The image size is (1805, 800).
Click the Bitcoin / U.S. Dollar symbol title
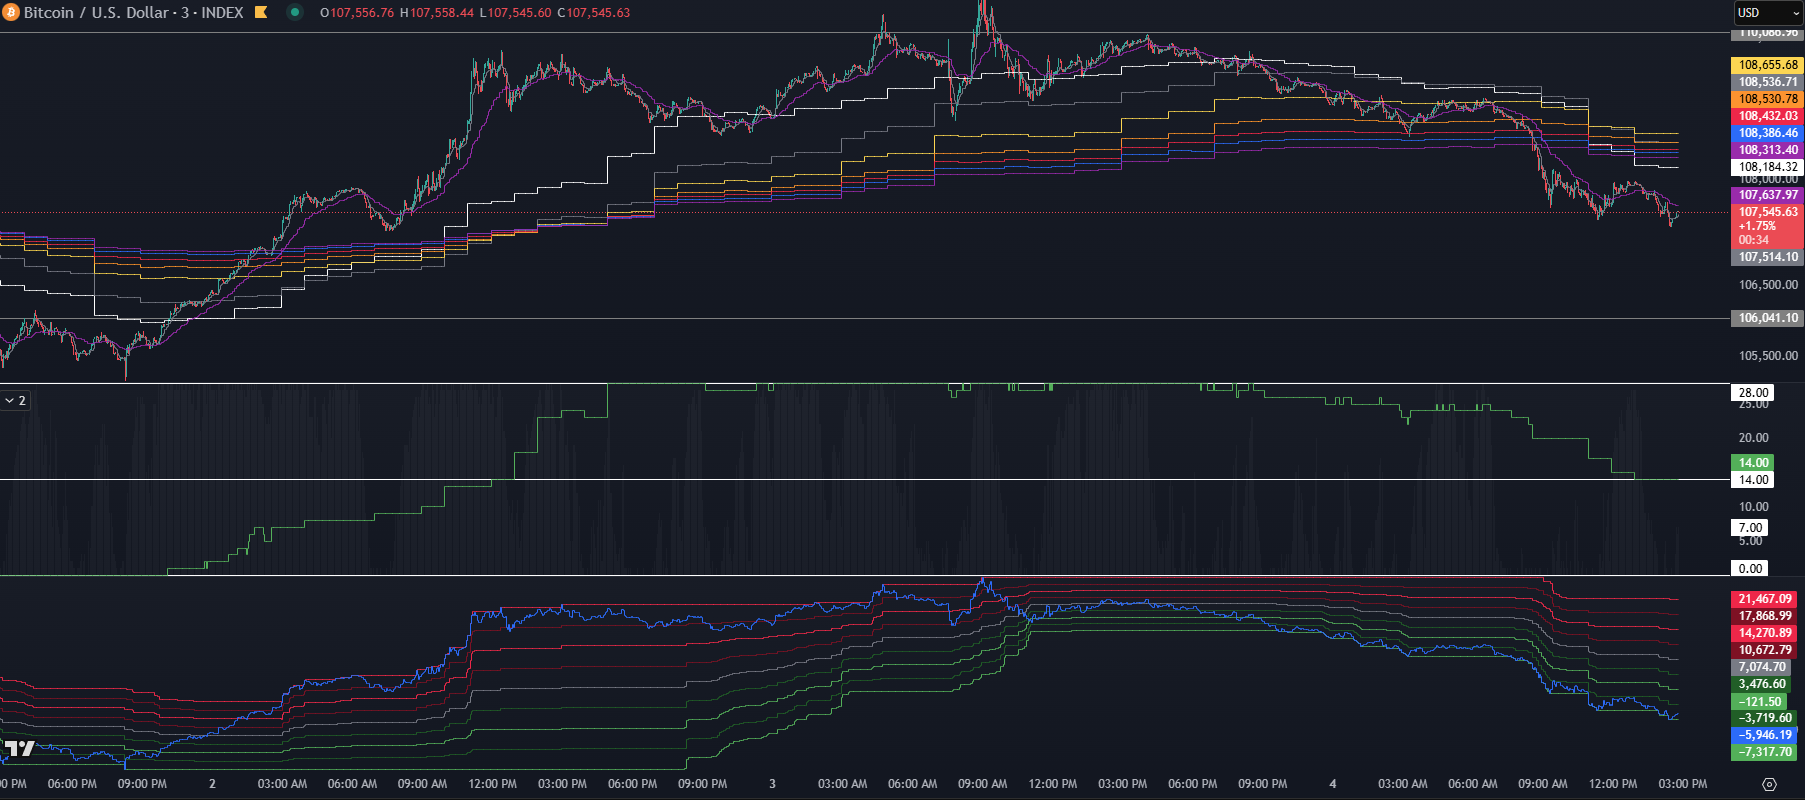tap(96, 13)
